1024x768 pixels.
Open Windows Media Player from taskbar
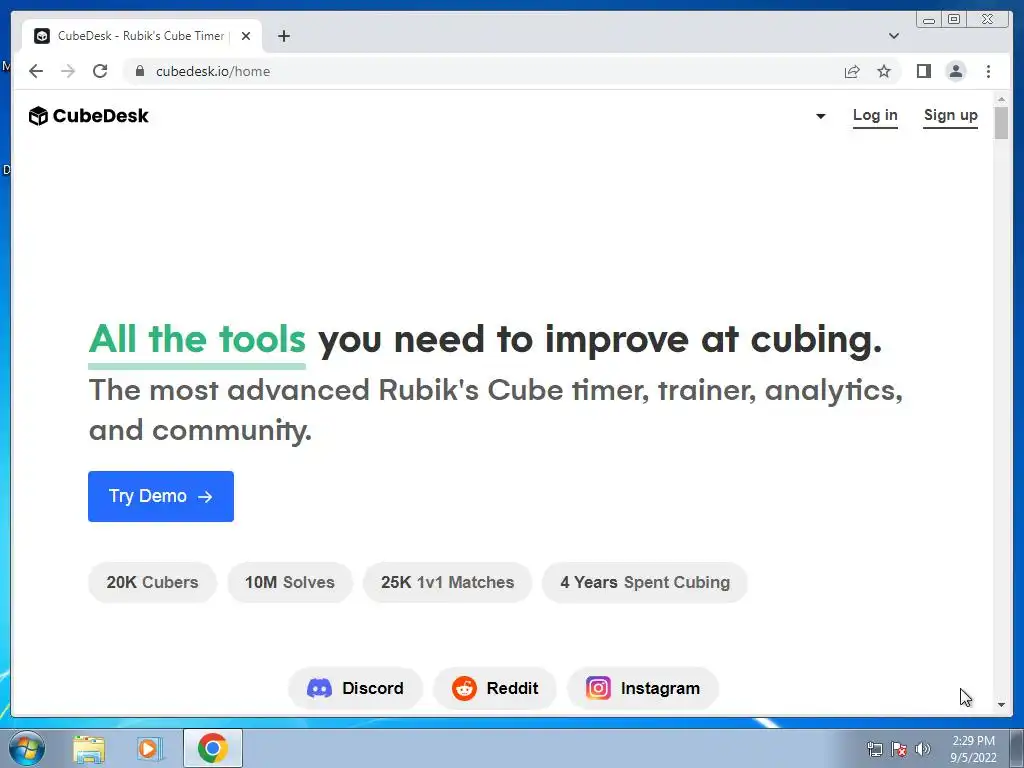(148, 749)
